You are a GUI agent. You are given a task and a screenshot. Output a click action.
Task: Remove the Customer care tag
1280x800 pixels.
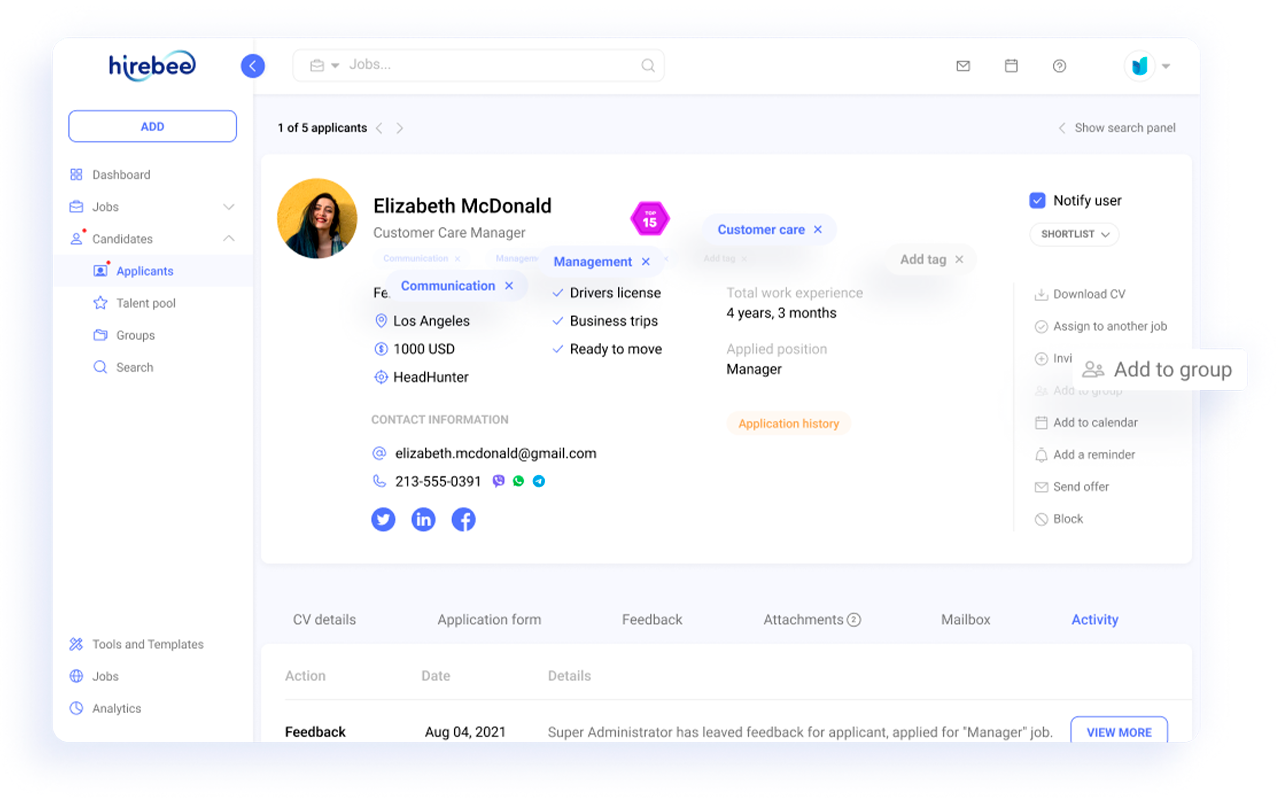point(818,229)
